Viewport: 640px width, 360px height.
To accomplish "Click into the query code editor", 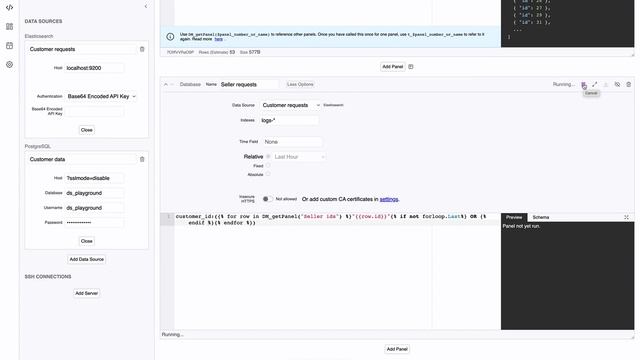I will pyautogui.click(x=337, y=271).
